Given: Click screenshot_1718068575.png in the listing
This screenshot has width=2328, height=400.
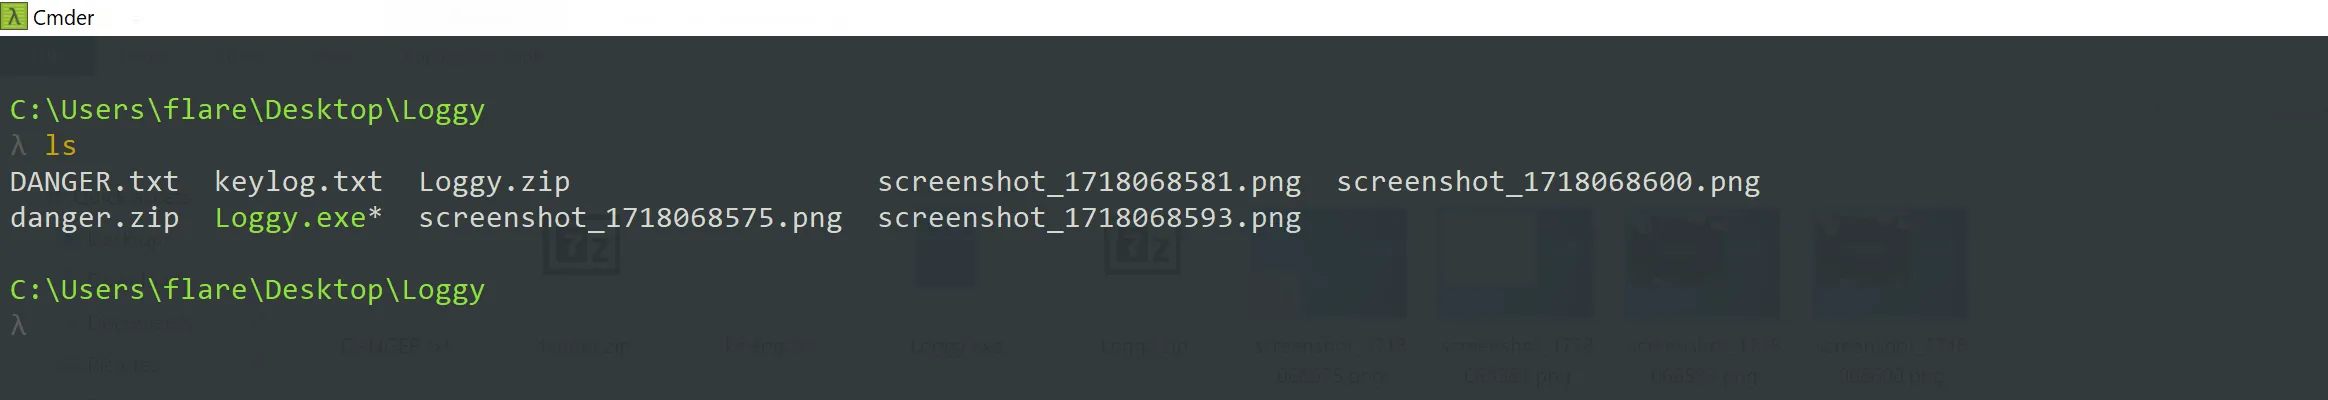Looking at the screenshot, I should coord(630,218).
